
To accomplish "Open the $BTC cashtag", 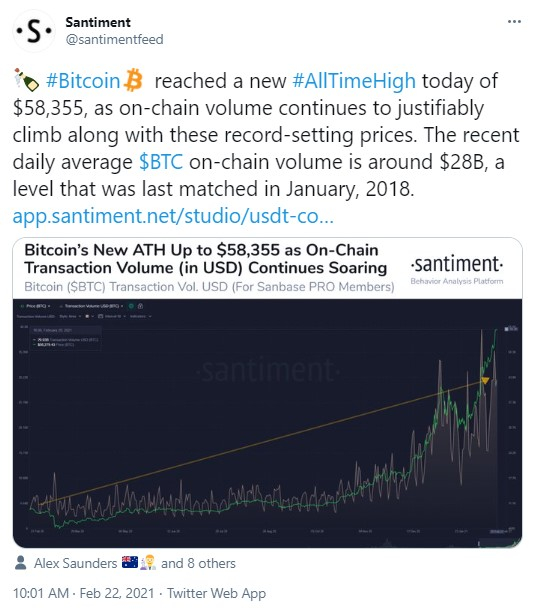I will [x=161, y=162].
